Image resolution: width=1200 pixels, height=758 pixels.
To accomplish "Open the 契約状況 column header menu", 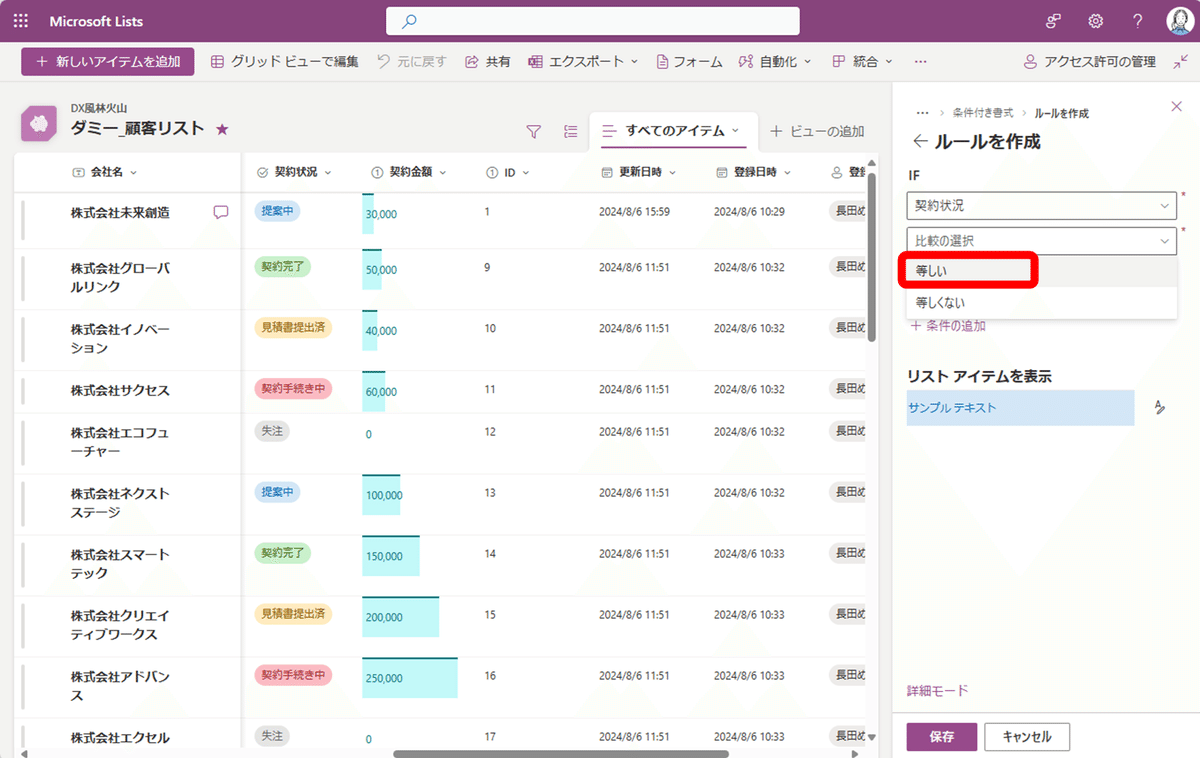I will [294, 172].
